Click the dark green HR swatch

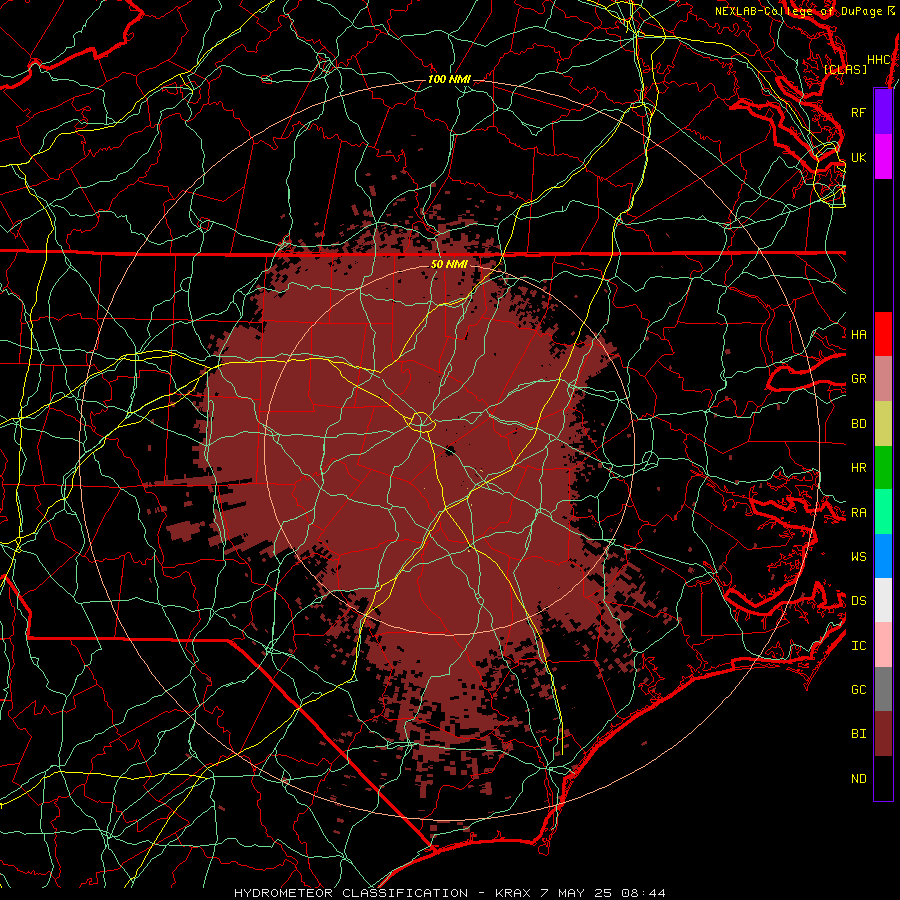click(883, 468)
